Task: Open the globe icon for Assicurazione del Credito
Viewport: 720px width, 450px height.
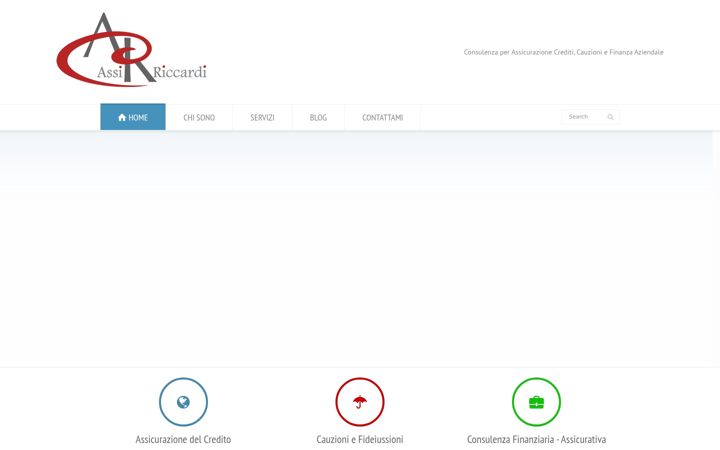Action: pos(183,402)
